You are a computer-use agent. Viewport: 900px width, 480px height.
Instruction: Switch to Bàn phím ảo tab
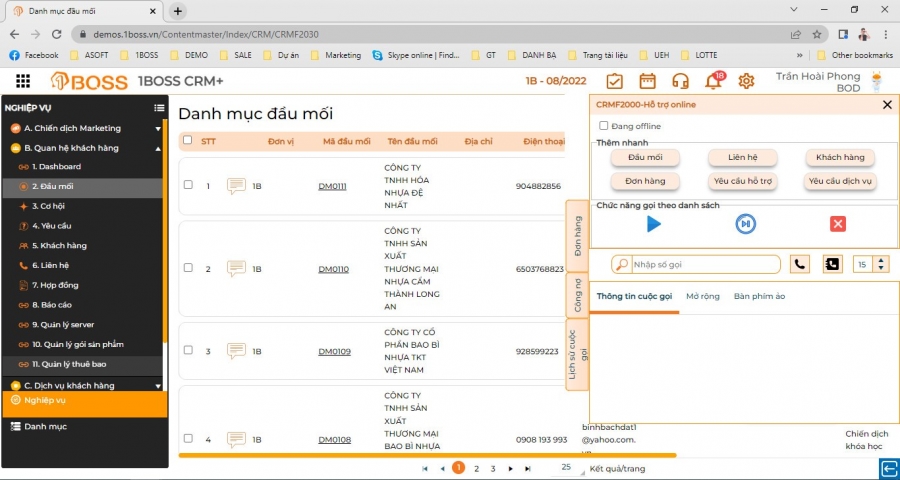759,296
